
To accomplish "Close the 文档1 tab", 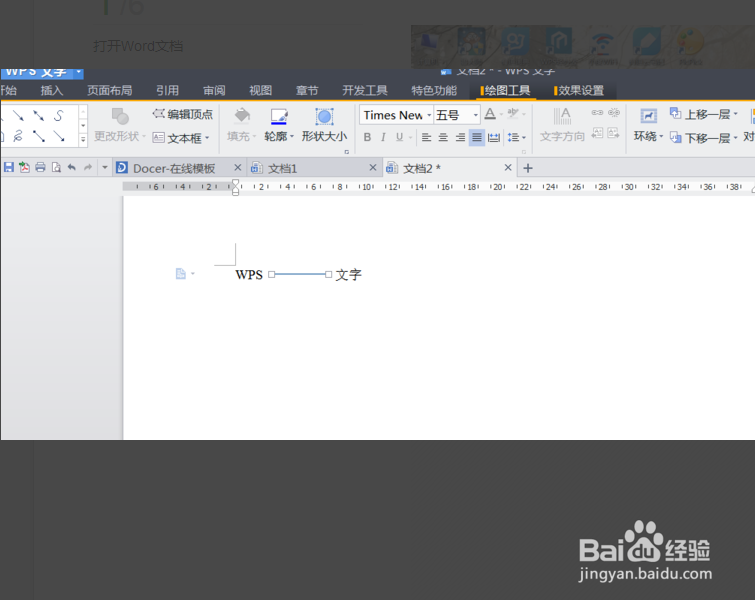I will pyautogui.click(x=373, y=168).
